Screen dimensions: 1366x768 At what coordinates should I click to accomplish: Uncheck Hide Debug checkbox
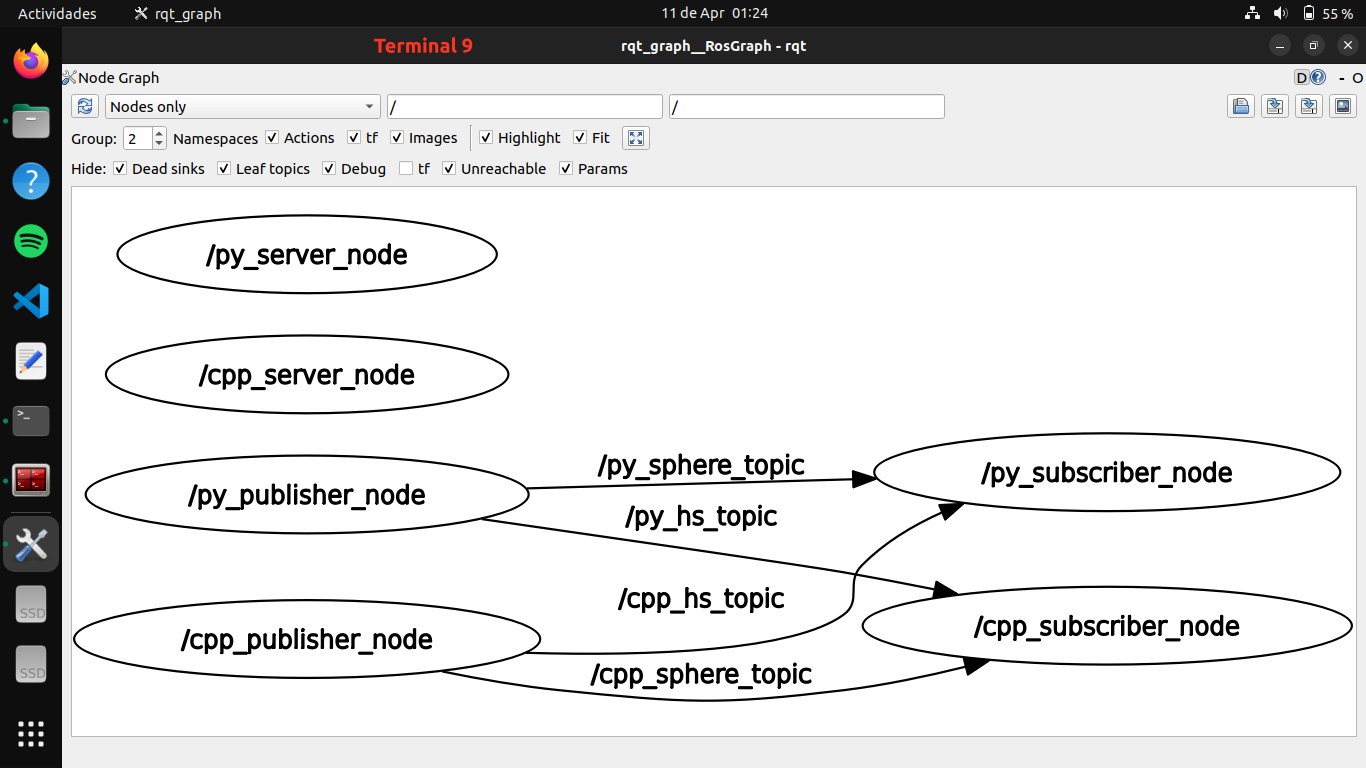329,169
